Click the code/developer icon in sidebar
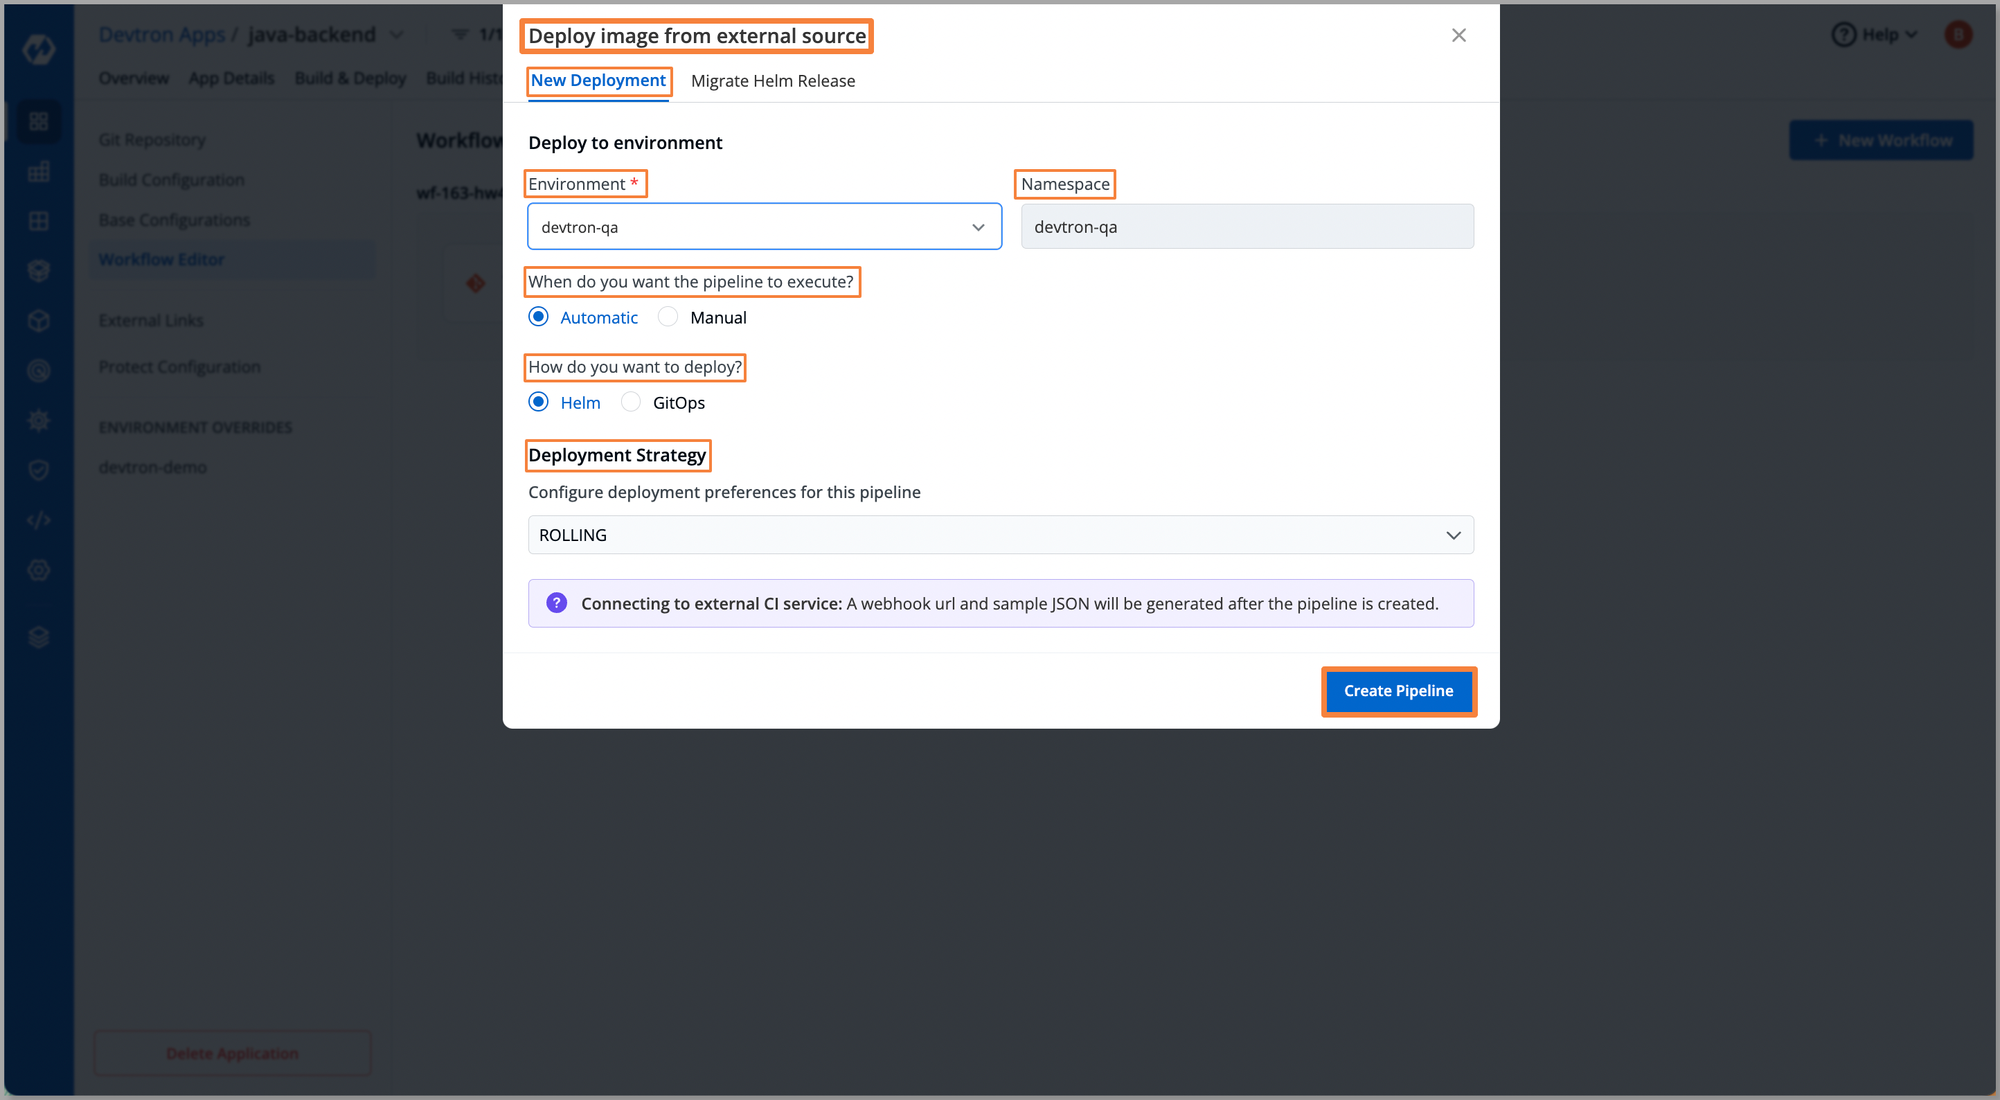This screenshot has width=2000, height=1100. tap(34, 517)
